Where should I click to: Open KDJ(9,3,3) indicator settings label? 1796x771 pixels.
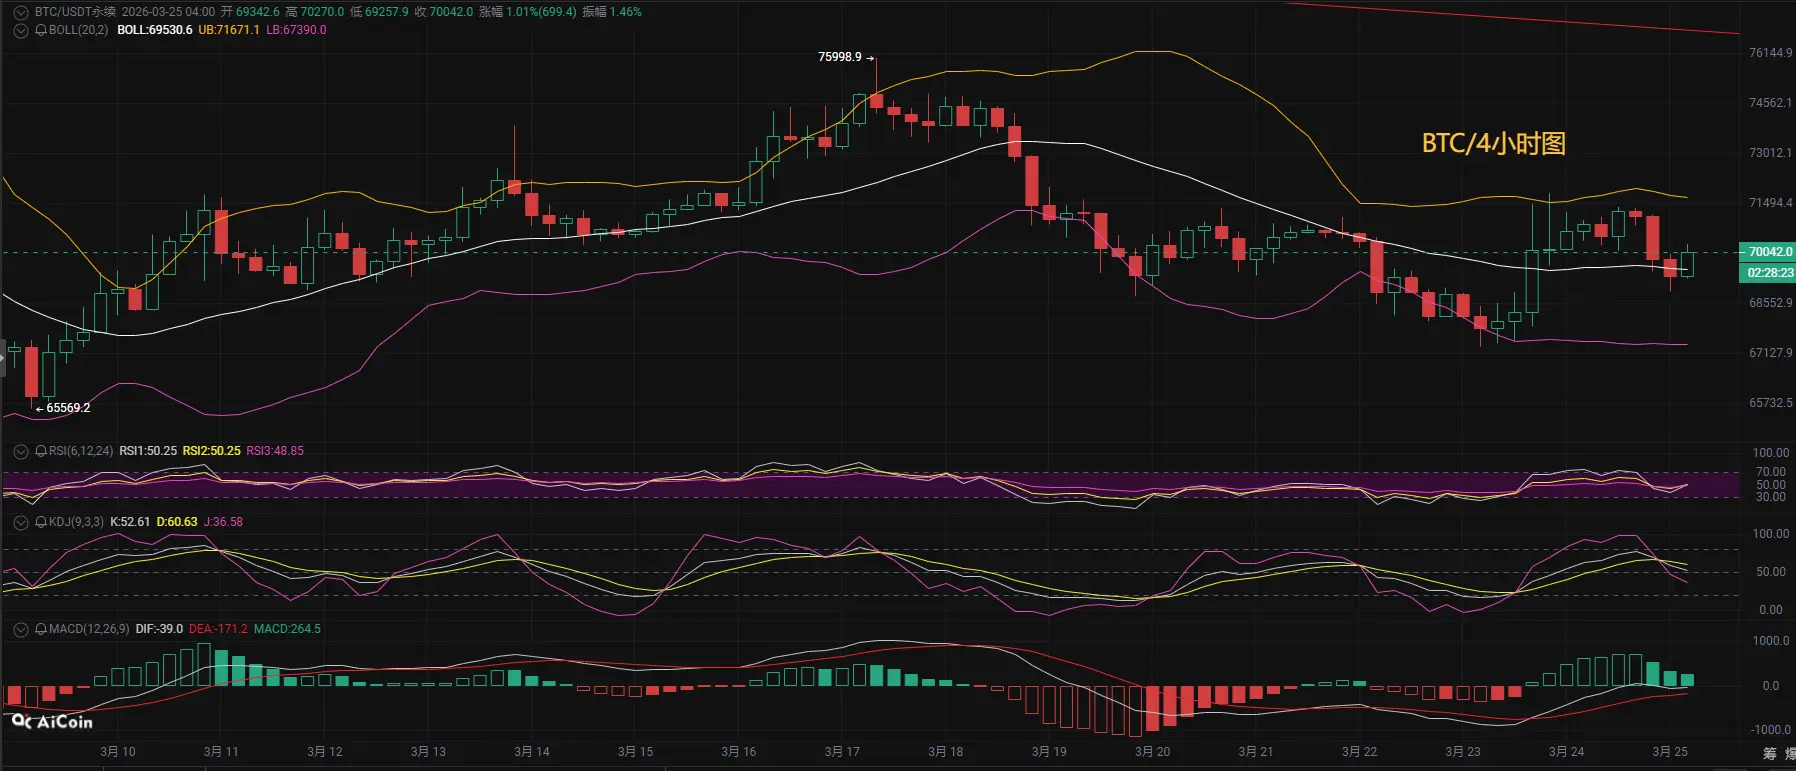pos(77,522)
